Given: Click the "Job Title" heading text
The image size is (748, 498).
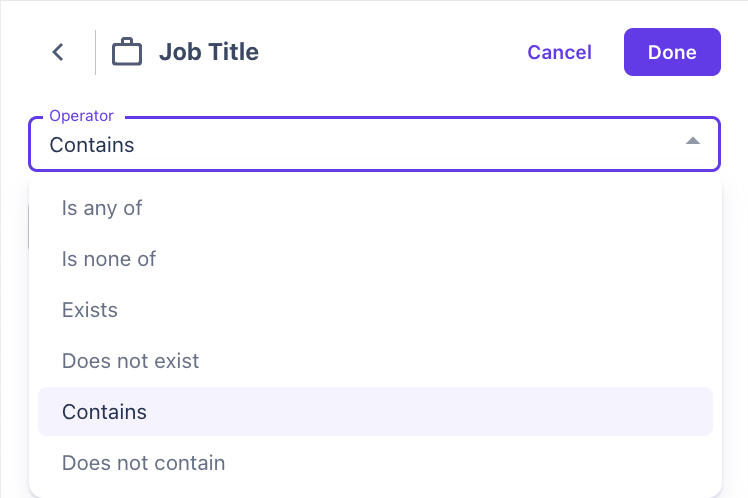Looking at the screenshot, I should (209, 52).
